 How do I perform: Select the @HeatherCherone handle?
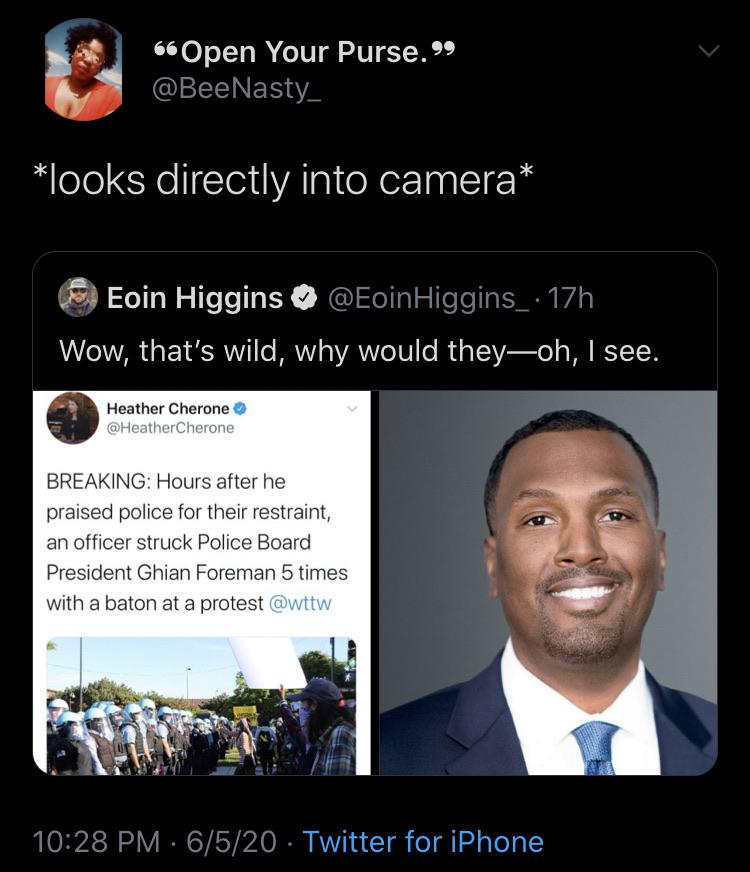click(x=170, y=428)
